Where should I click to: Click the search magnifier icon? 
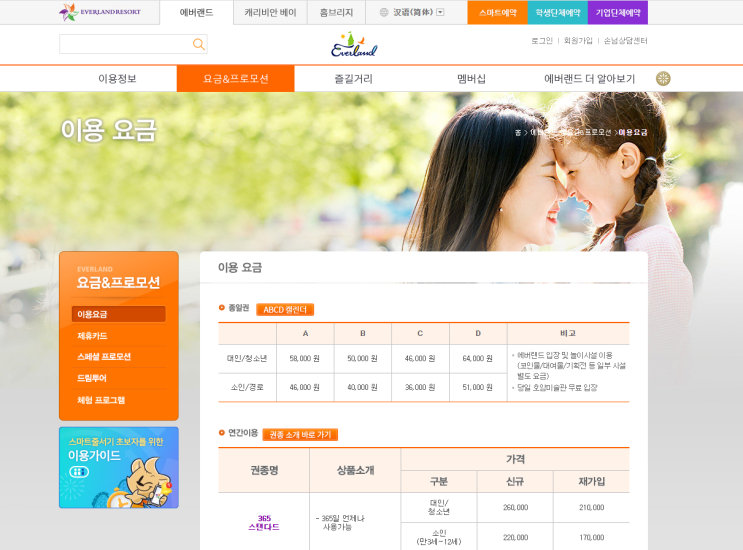[199, 44]
